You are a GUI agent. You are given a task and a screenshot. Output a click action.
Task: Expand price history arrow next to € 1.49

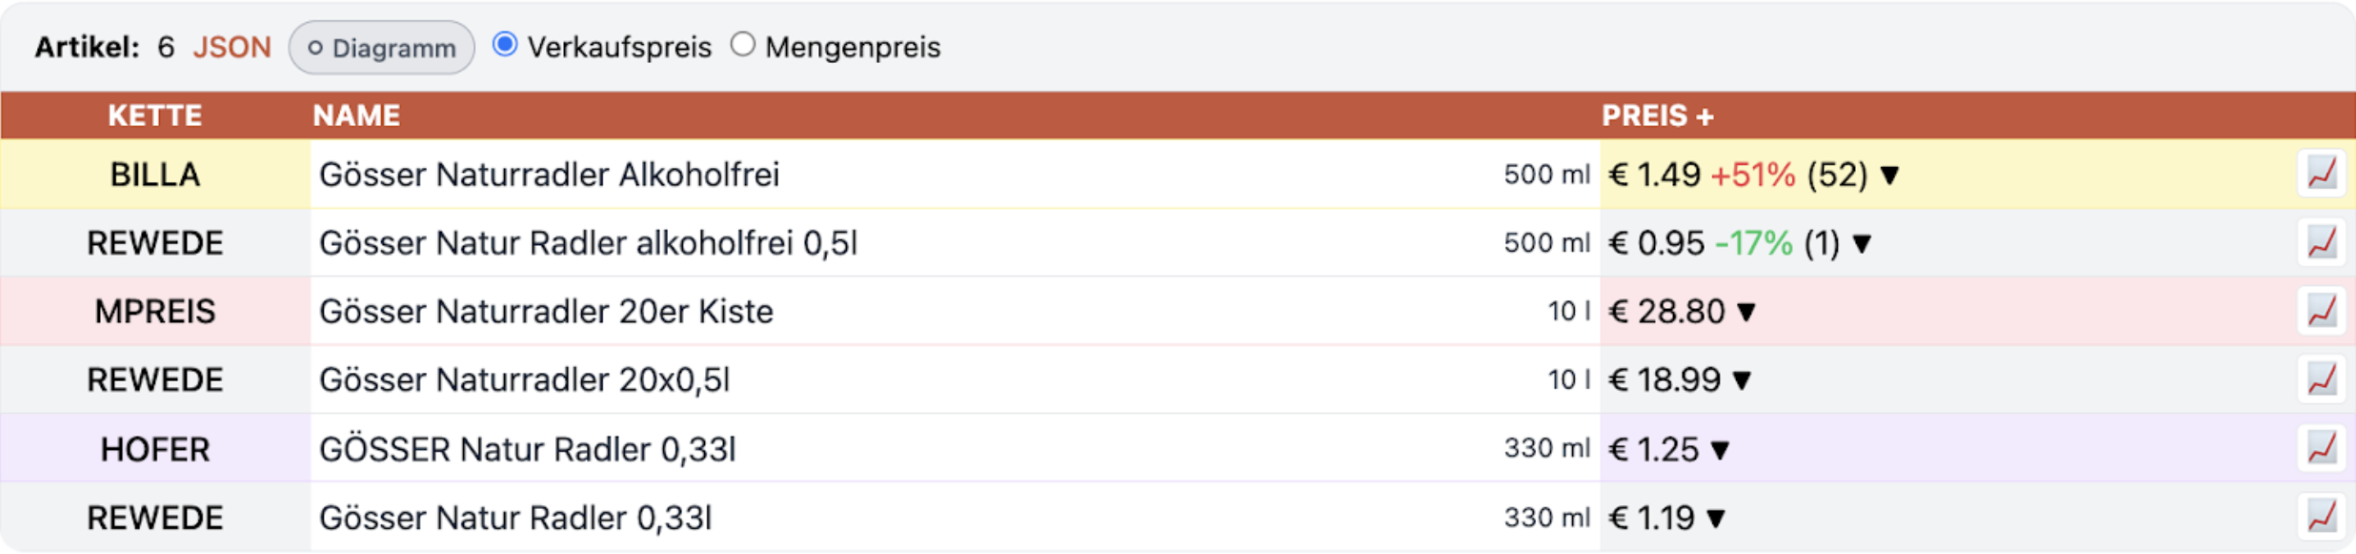tap(1889, 175)
